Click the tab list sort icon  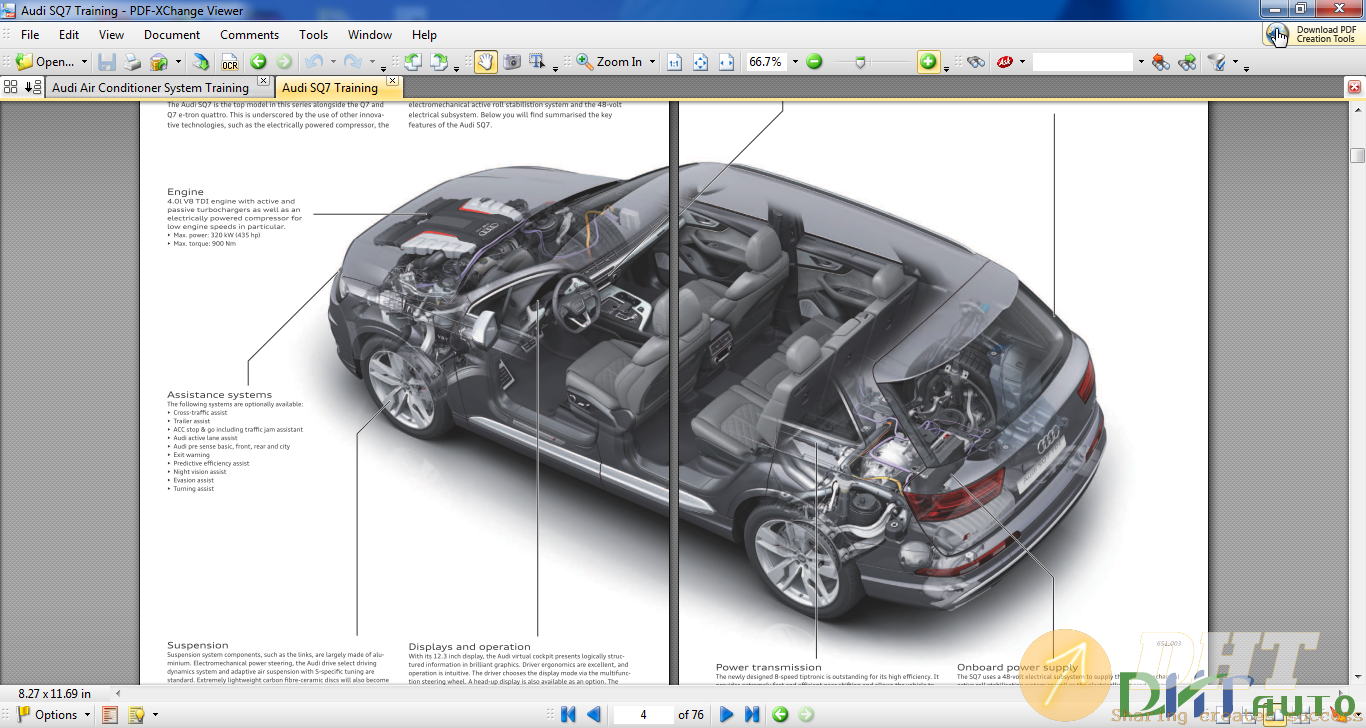point(33,87)
